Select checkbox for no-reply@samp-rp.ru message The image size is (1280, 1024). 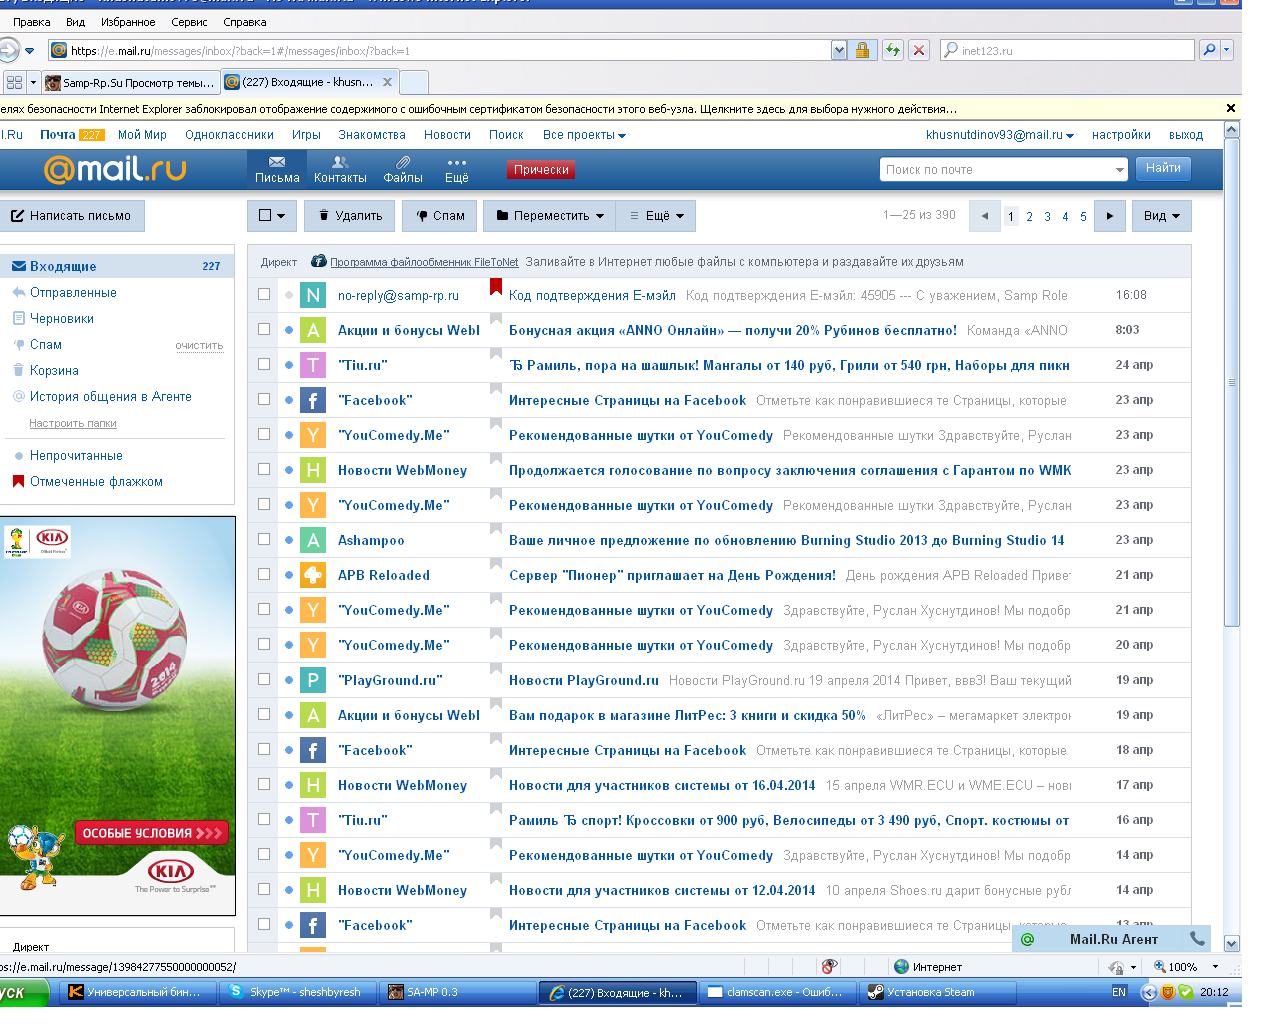tap(264, 294)
